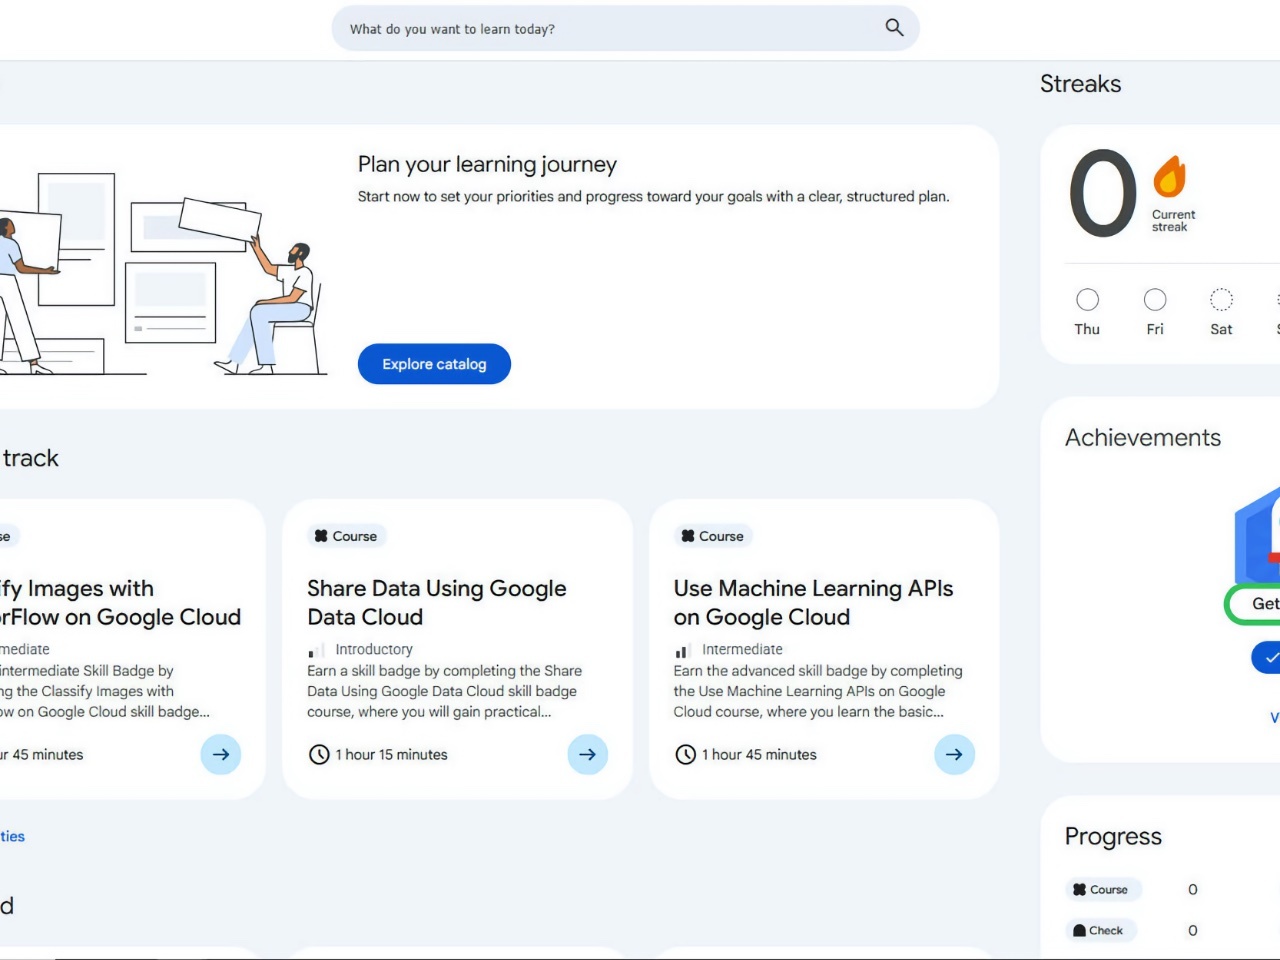Click the Course badge on Use Machine Learning APIs card

coord(688,536)
